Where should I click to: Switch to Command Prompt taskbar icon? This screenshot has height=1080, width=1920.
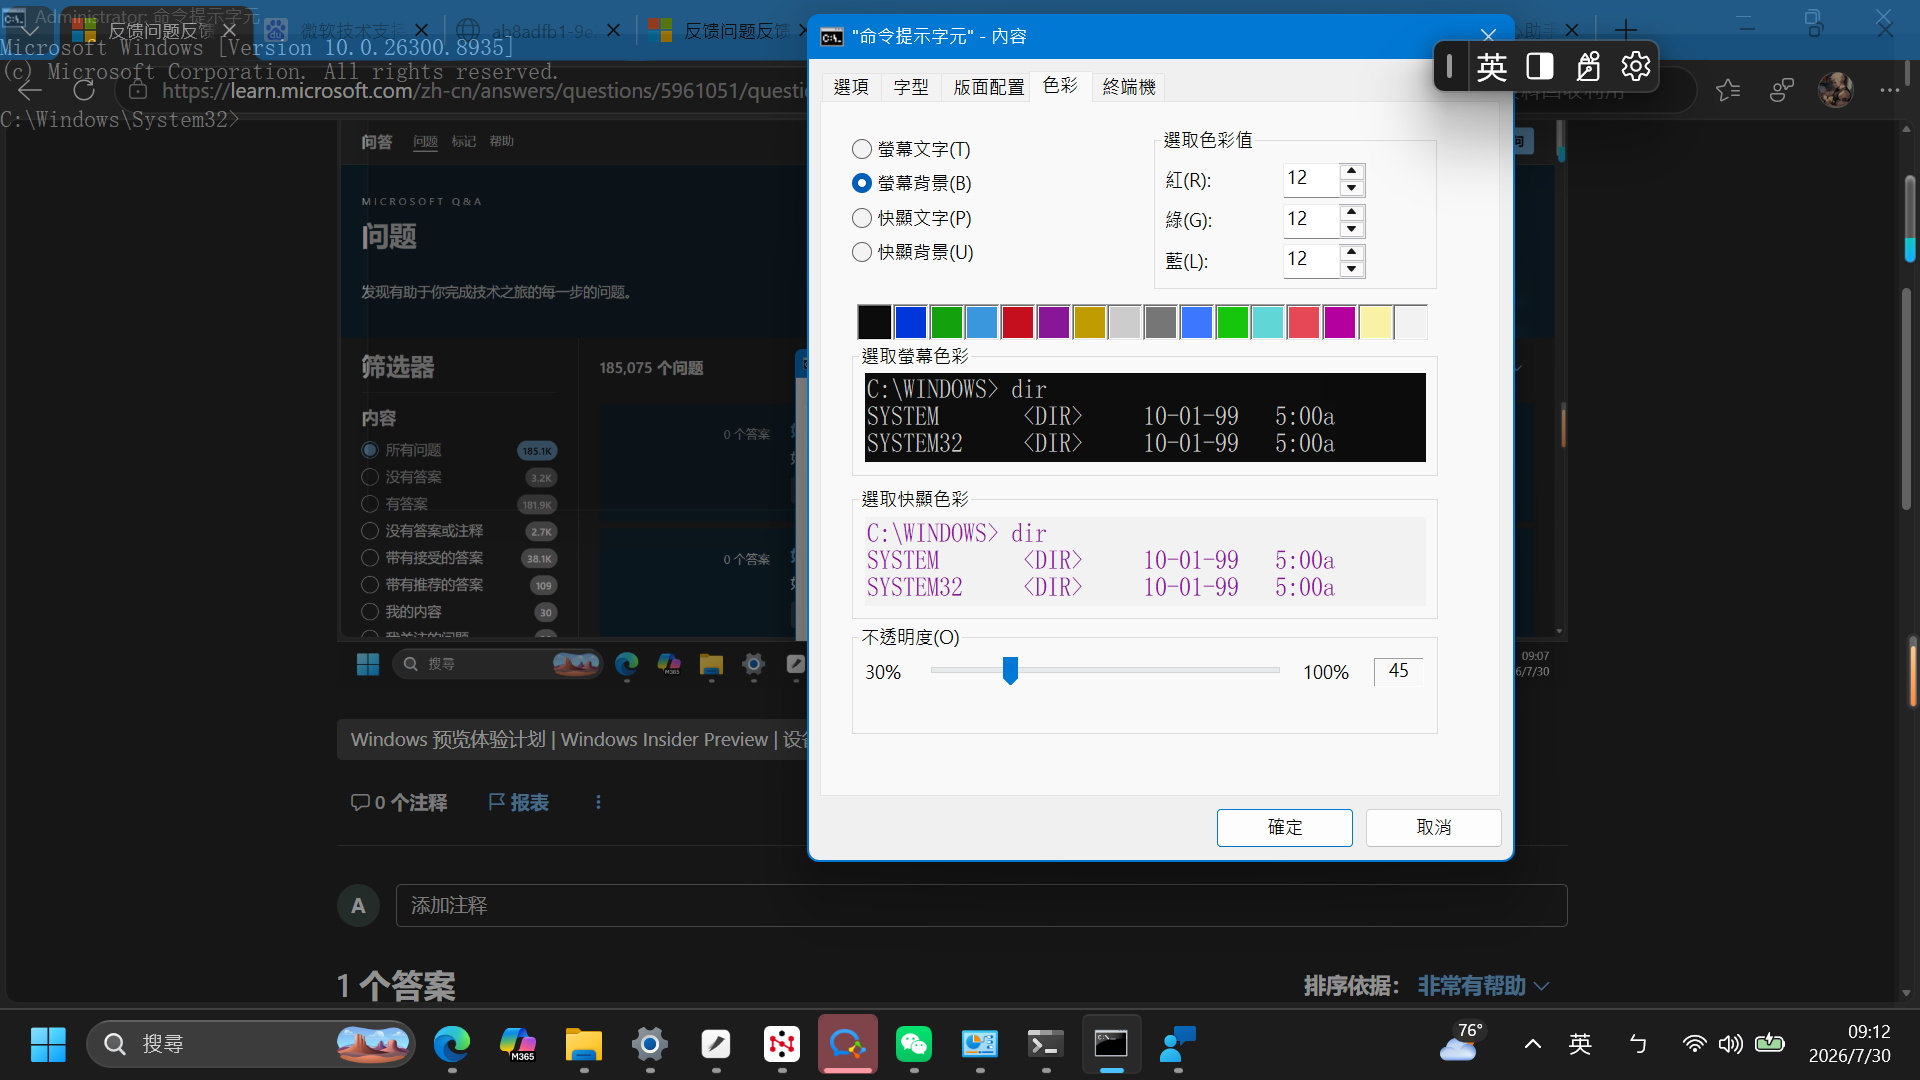(x=1111, y=1044)
